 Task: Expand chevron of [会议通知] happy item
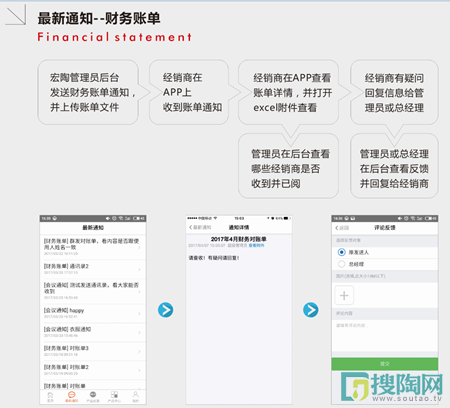[x=139, y=313]
